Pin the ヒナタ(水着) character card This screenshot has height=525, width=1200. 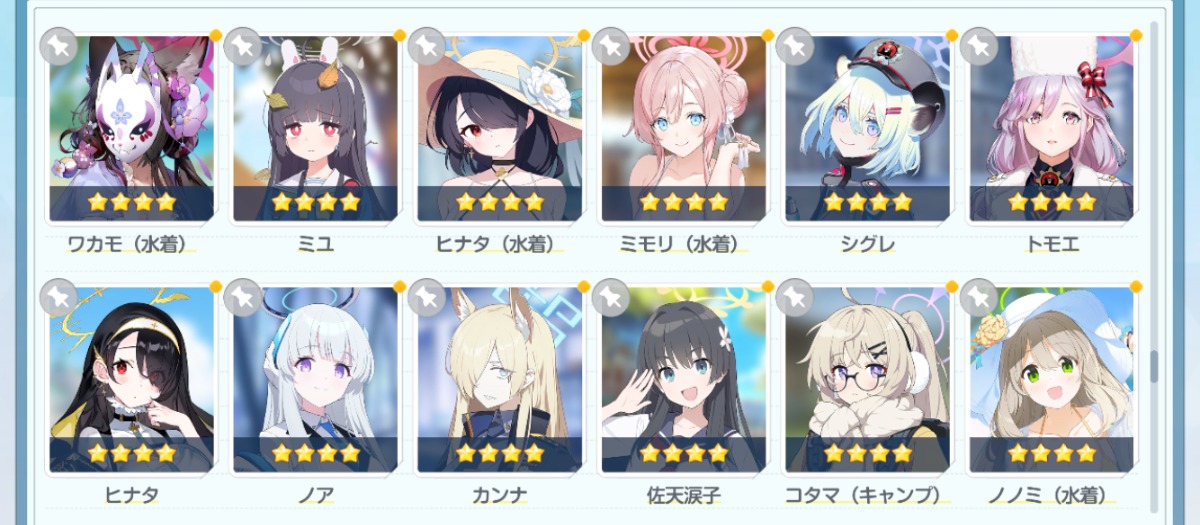pos(427,46)
